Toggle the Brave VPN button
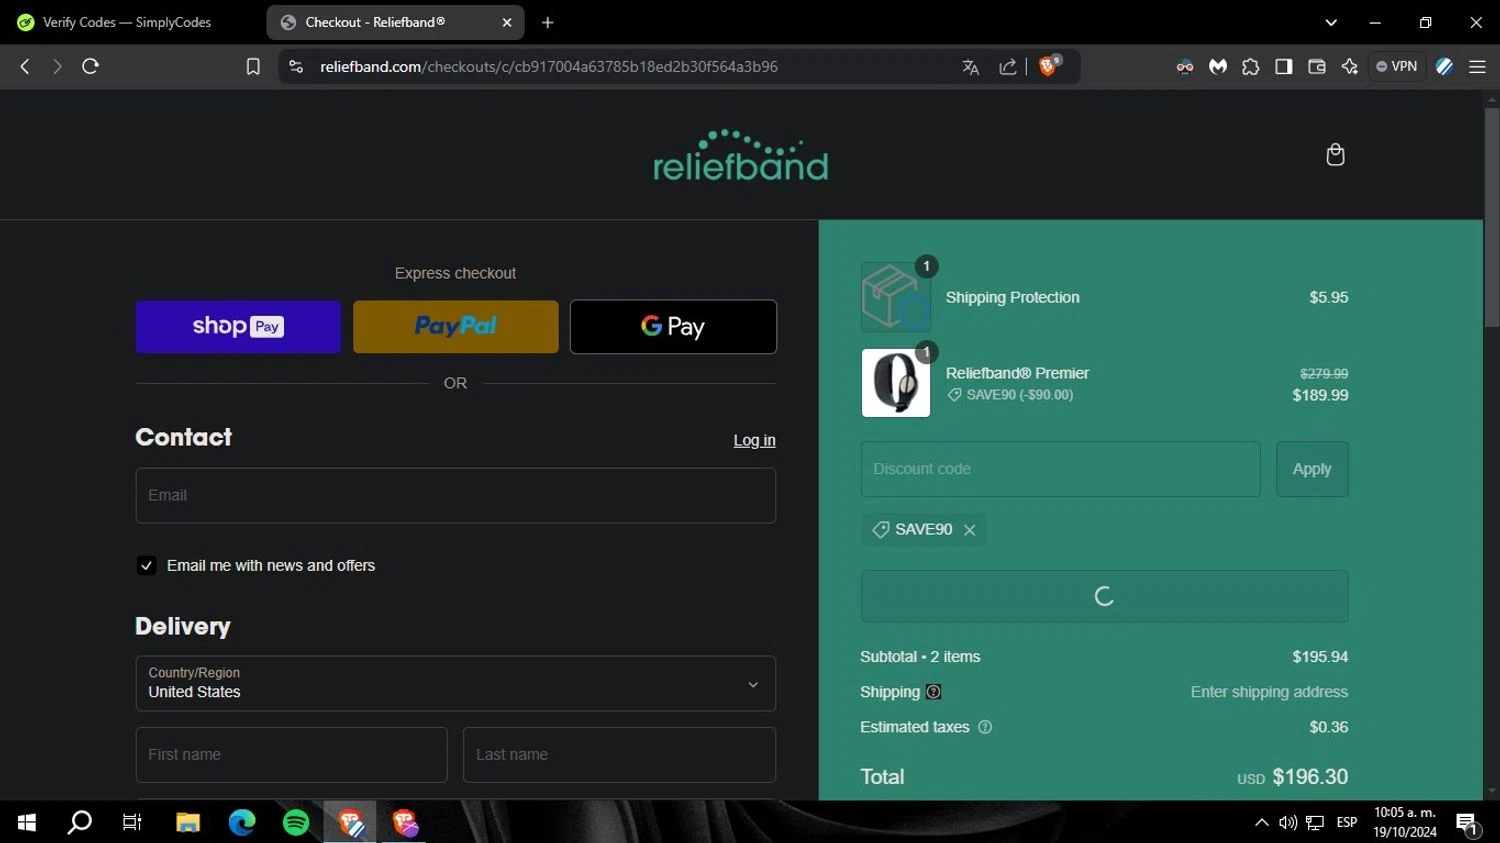 coord(1397,67)
